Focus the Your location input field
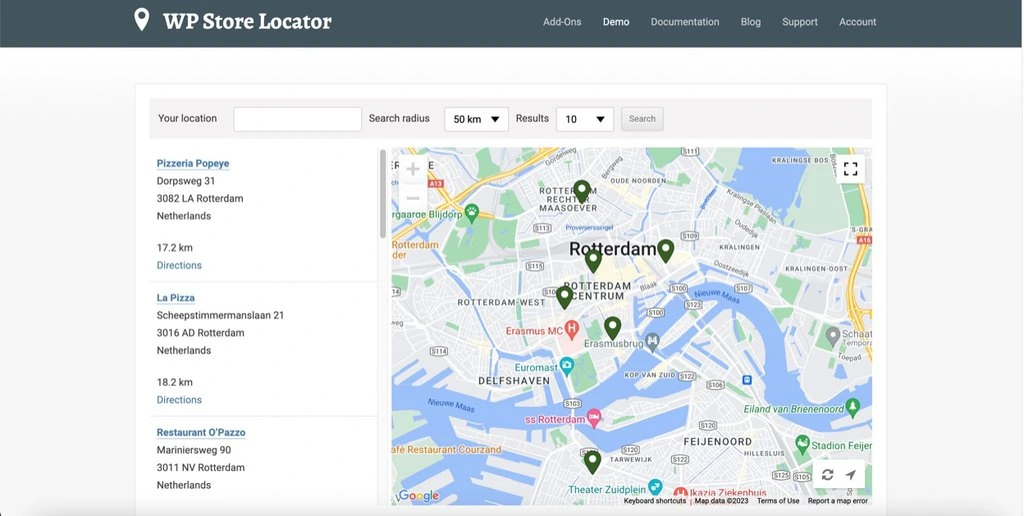Image resolution: width=1024 pixels, height=516 pixels. coord(297,119)
